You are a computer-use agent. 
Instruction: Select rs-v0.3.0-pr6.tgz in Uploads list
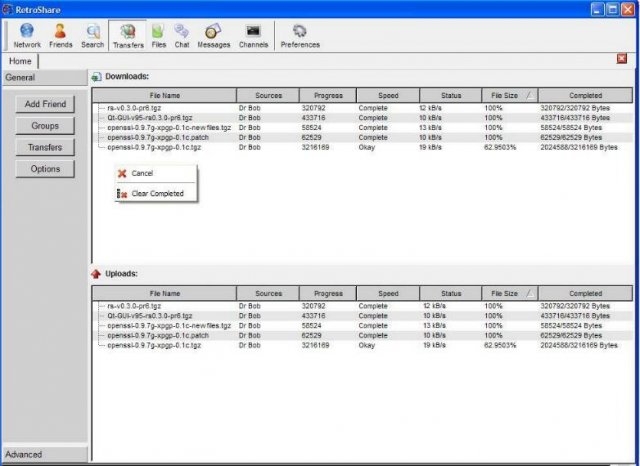click(134, 305)
